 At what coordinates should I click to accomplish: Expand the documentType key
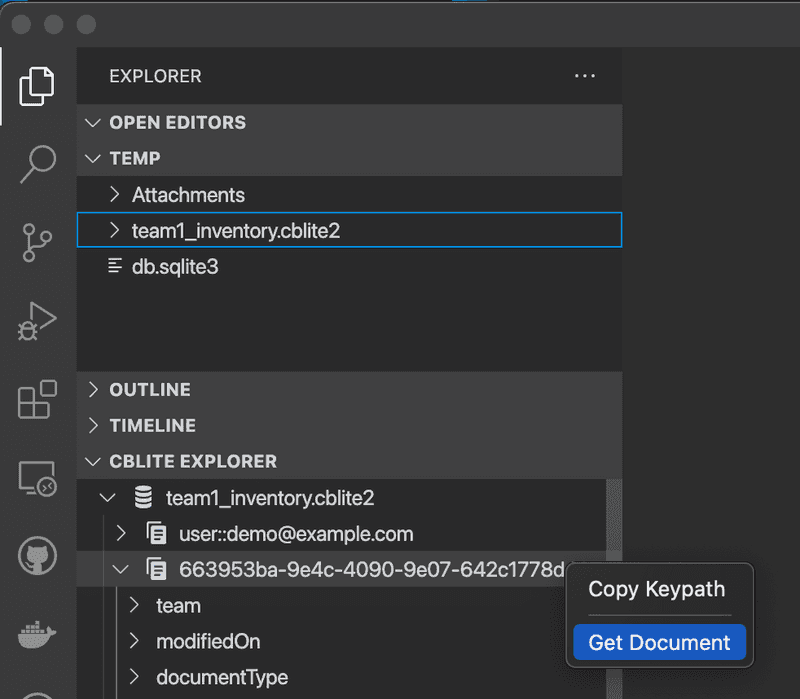[x=134, y=677]
